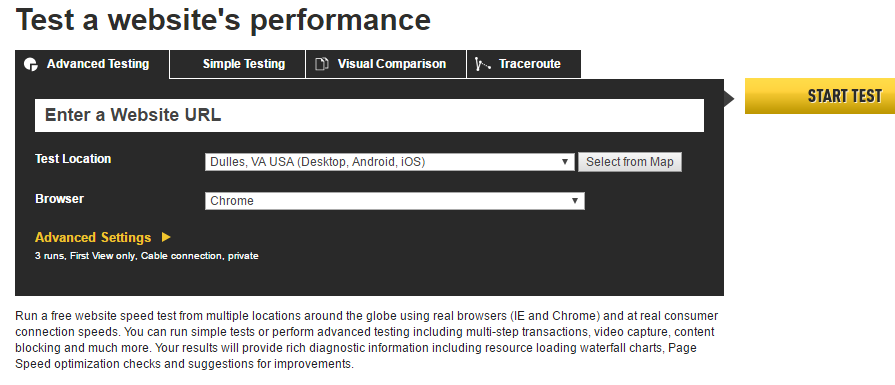Select the Dulles, VA USA location combo box
The width and height of the screenshot is (895, 385).
[390, 162]
